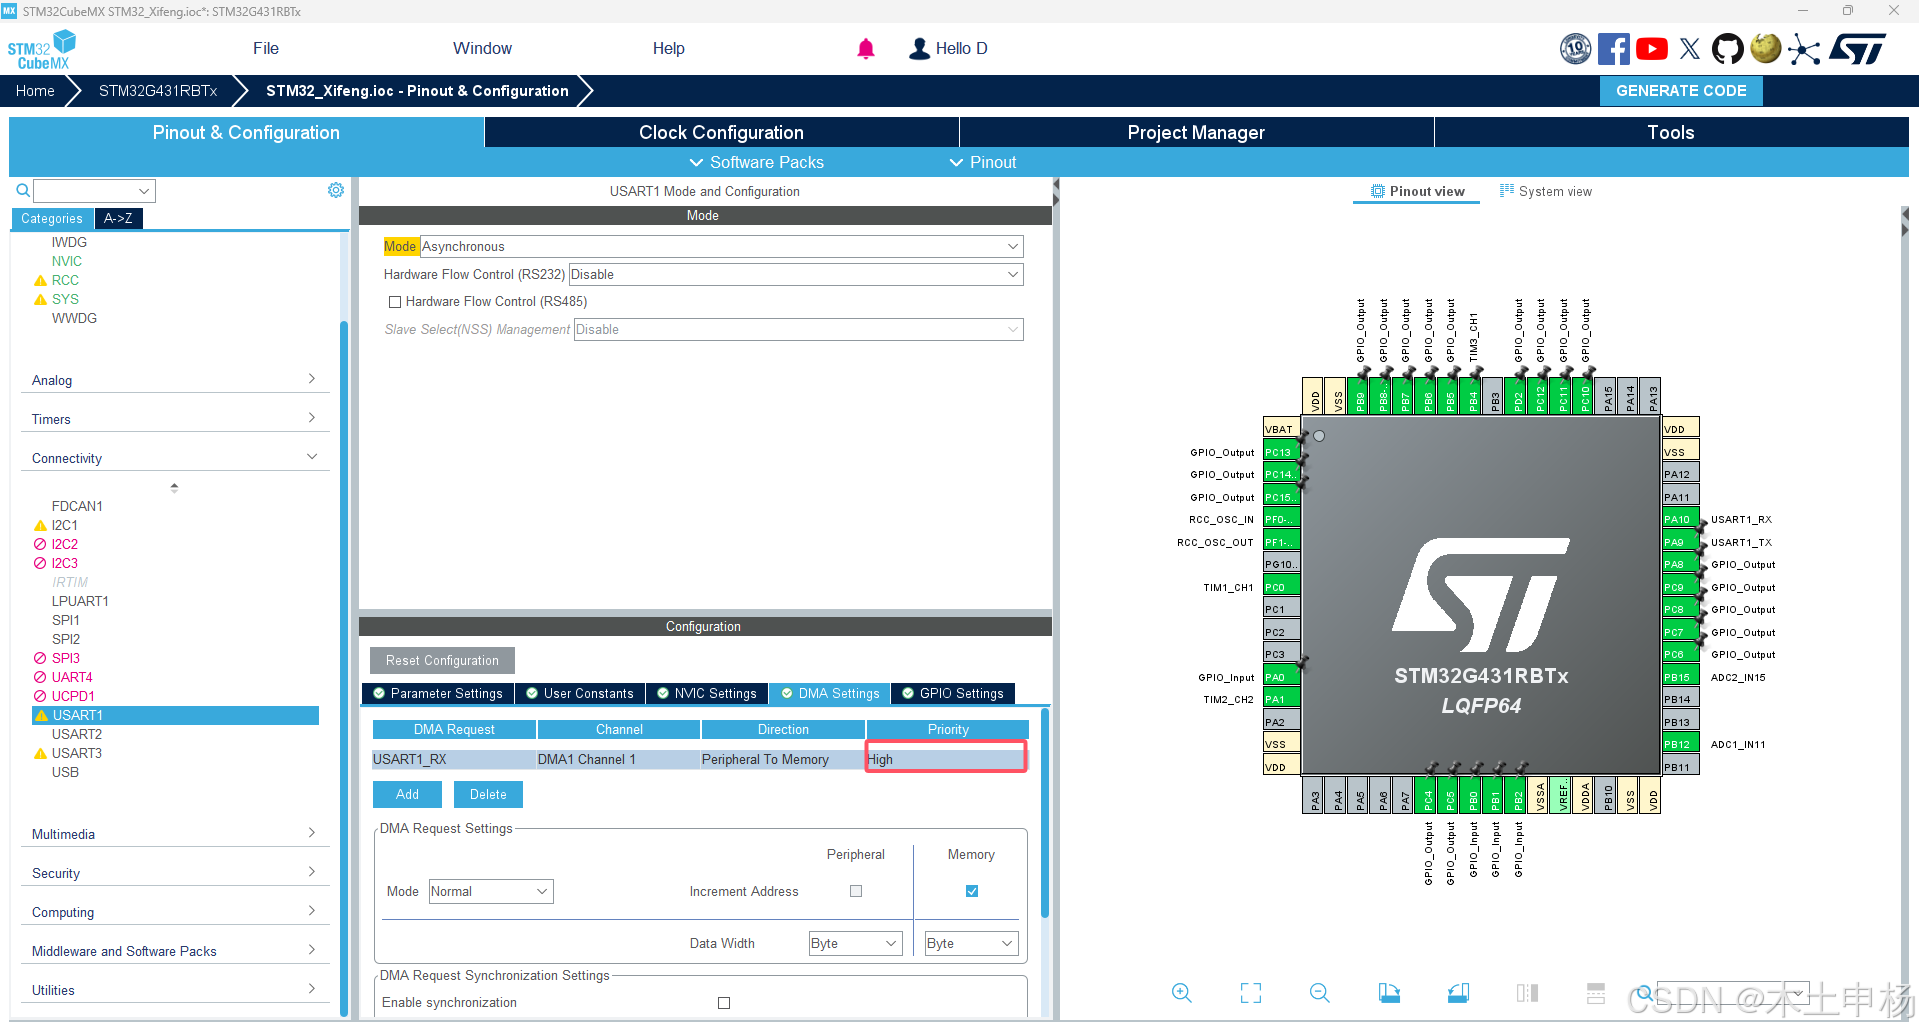Open Memory Data Width Byte dropdown

[x=971, y=943]
